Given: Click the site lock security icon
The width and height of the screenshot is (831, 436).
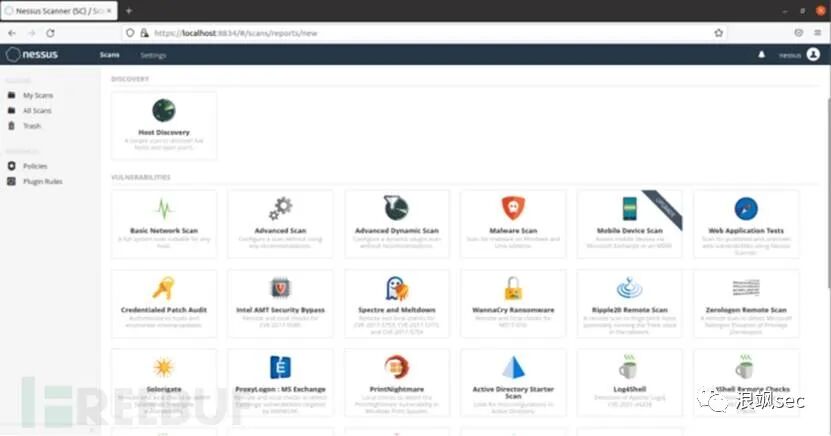Looking at the screenshot, I should (x=144, y=33).
